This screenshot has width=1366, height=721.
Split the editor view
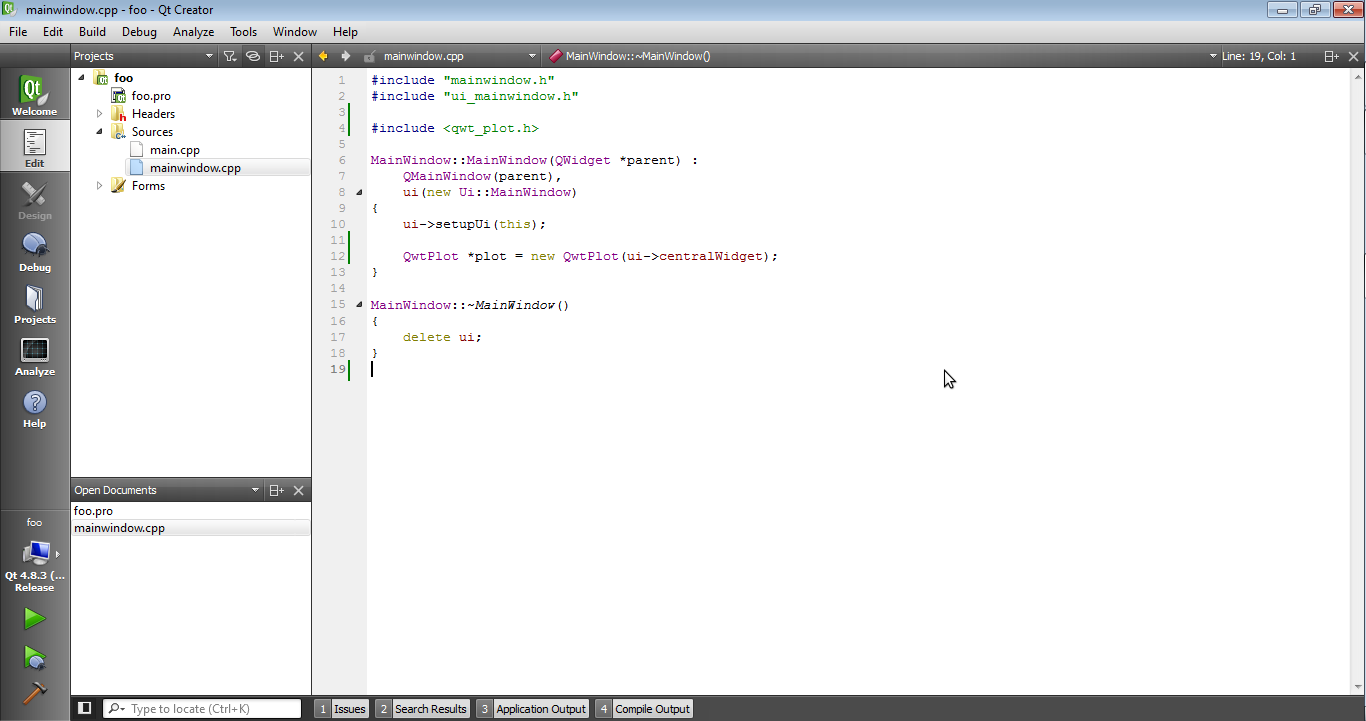point(1332,56)
